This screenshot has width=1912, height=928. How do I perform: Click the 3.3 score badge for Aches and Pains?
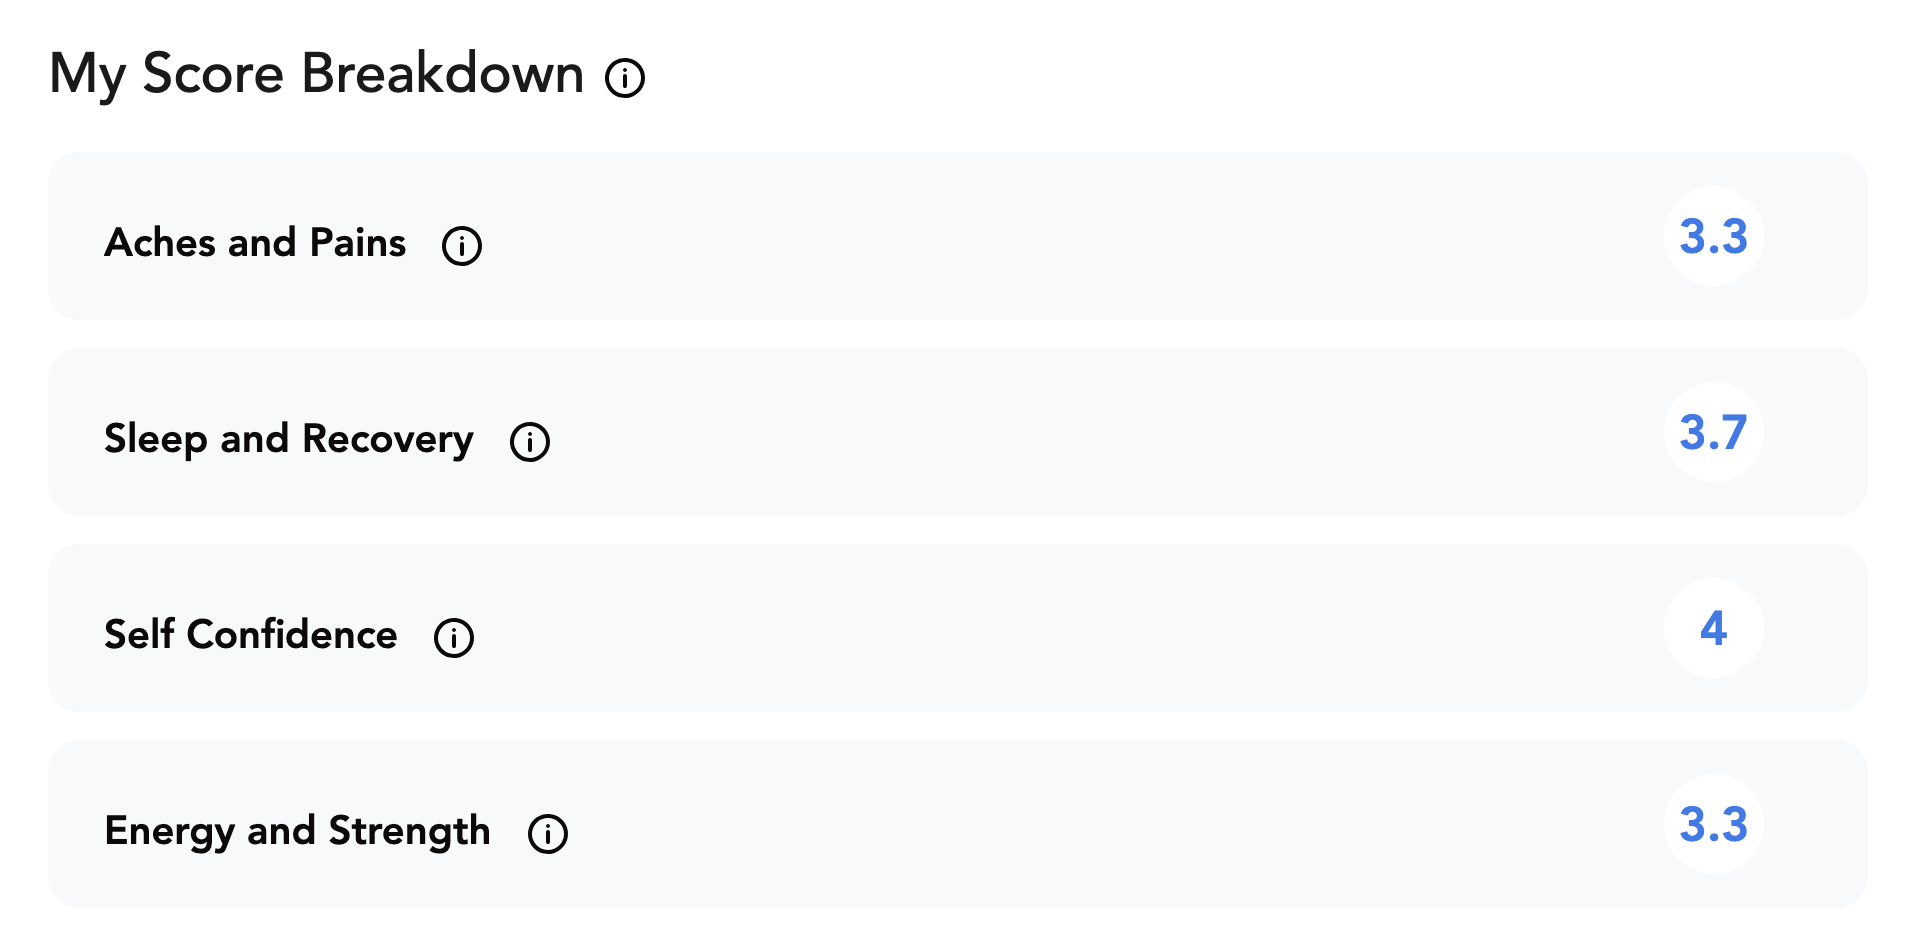tap(1714, 236)
